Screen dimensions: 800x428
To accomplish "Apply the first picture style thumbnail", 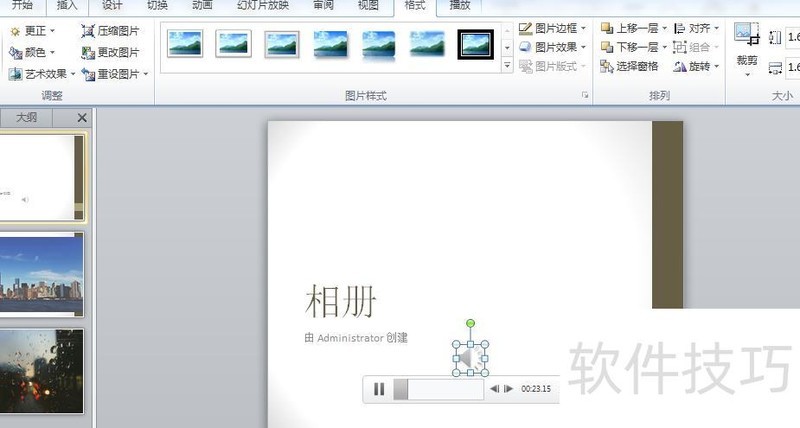I will click(x=185, y=43).
